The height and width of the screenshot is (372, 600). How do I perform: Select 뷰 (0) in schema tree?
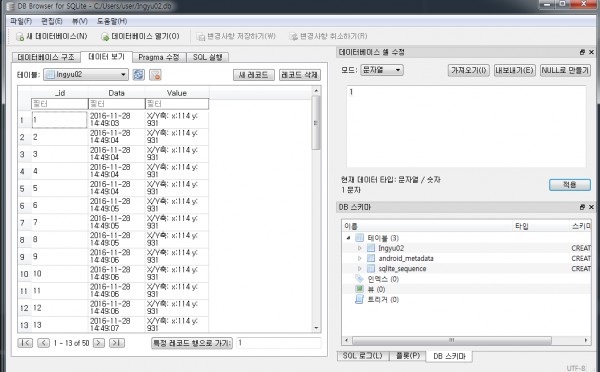[x=376, y=289]
